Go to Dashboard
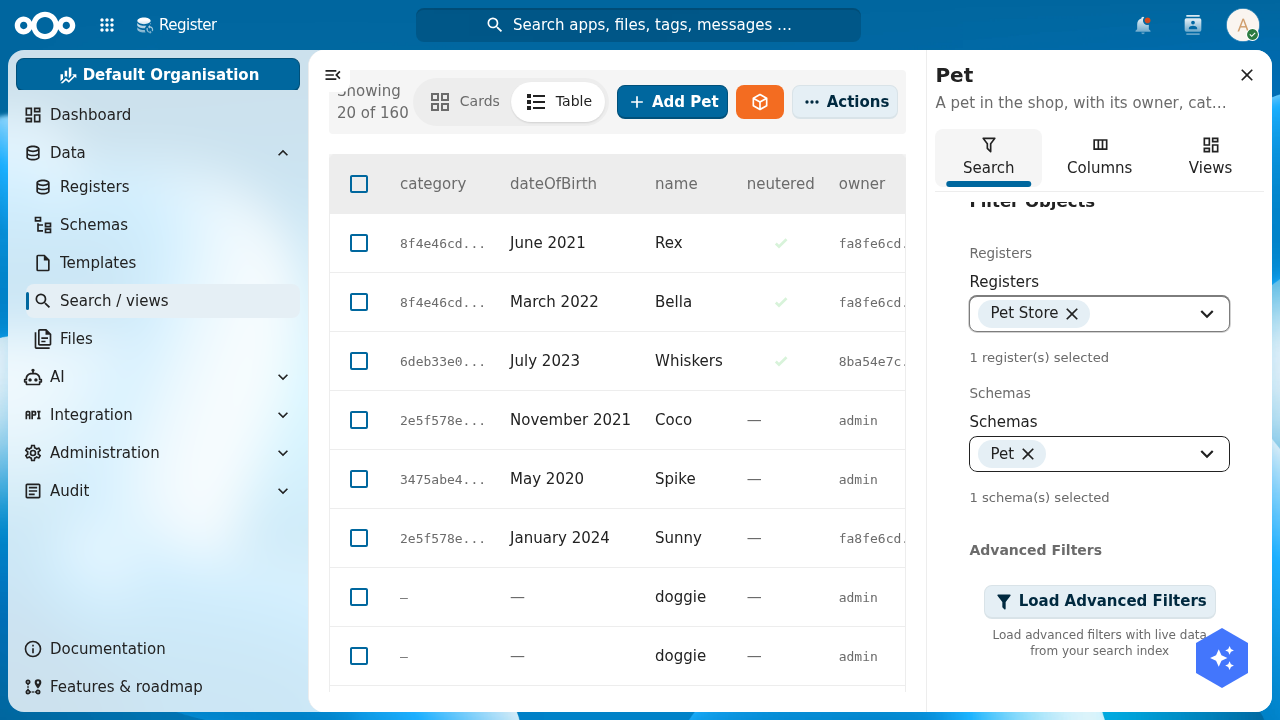This screenshot has height=720, width=1280. (x=160, y=115)
